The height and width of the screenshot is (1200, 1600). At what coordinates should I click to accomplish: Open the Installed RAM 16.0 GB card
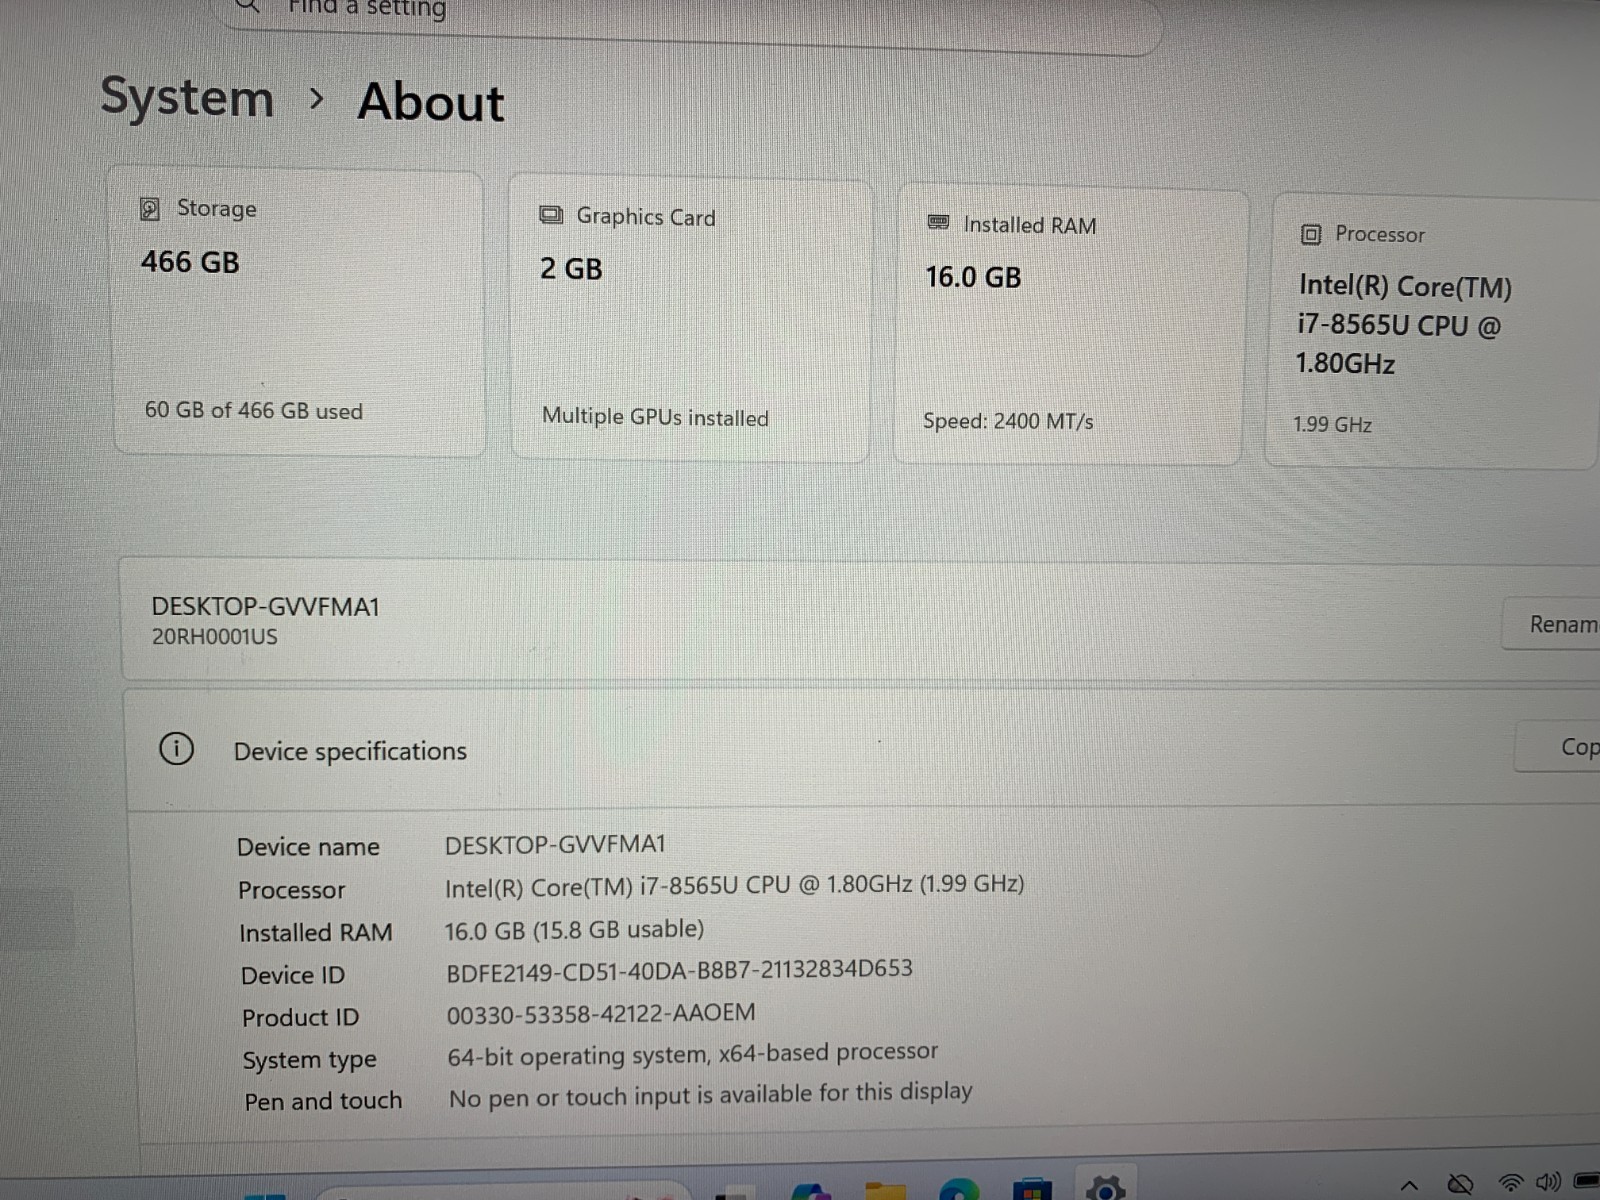point(1070,326)
